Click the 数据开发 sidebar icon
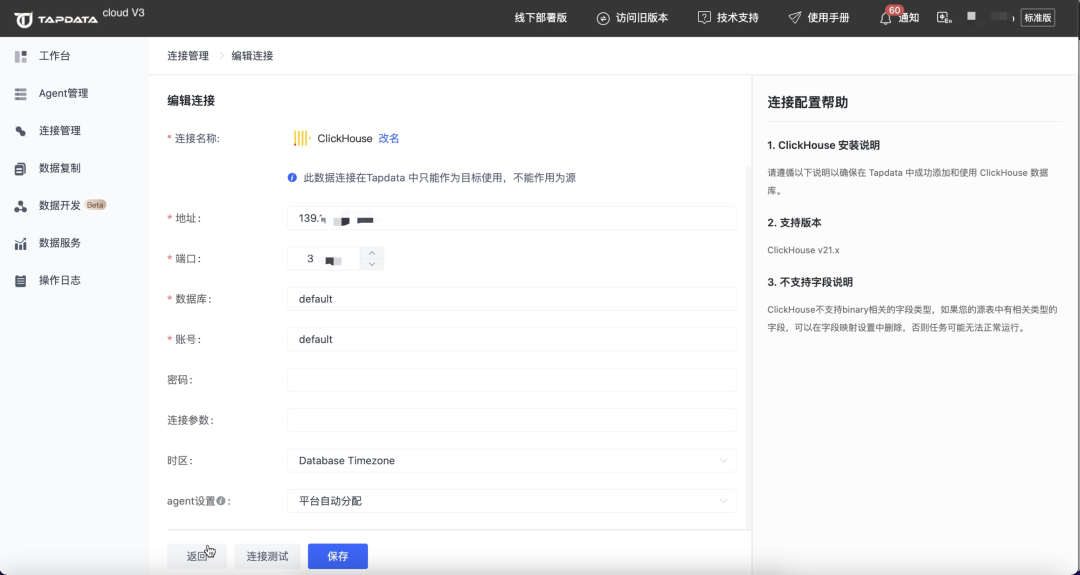 [21, 206]
